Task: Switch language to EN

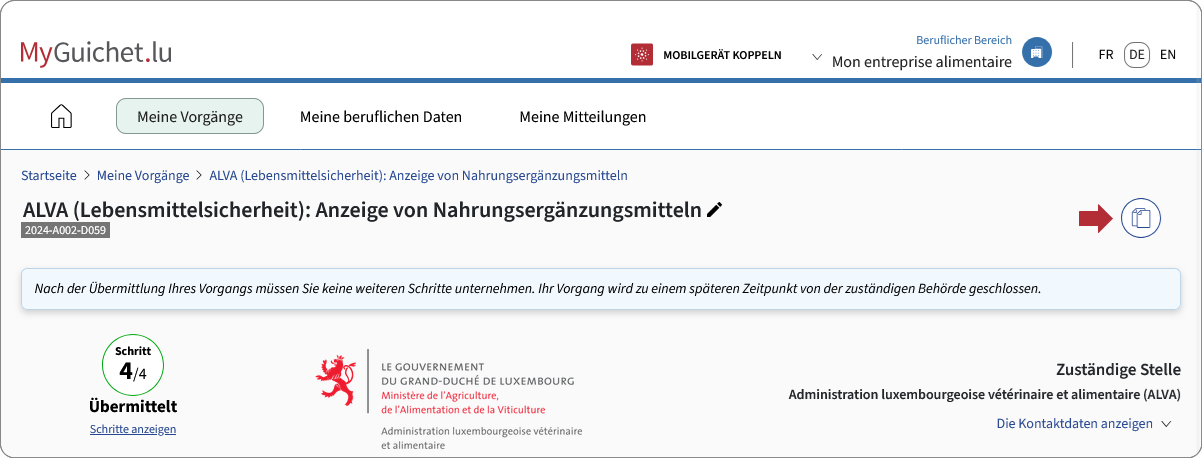Action: [x=1168, y=55]
